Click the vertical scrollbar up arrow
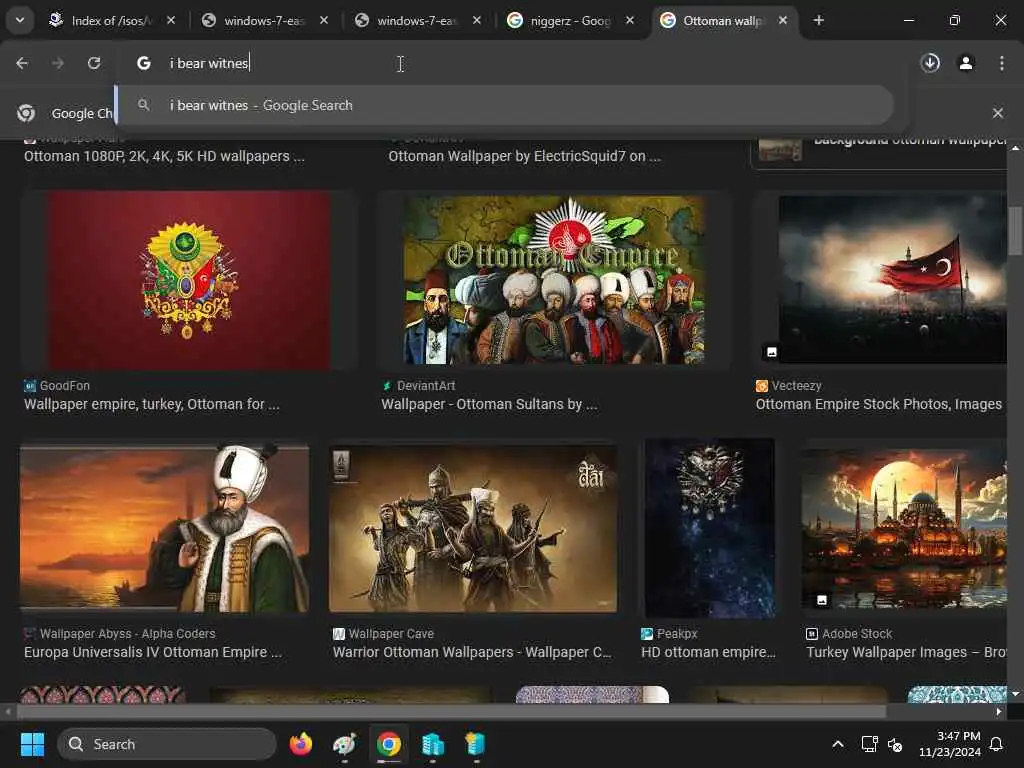The image size is (1024, 768). (1015, 149)
